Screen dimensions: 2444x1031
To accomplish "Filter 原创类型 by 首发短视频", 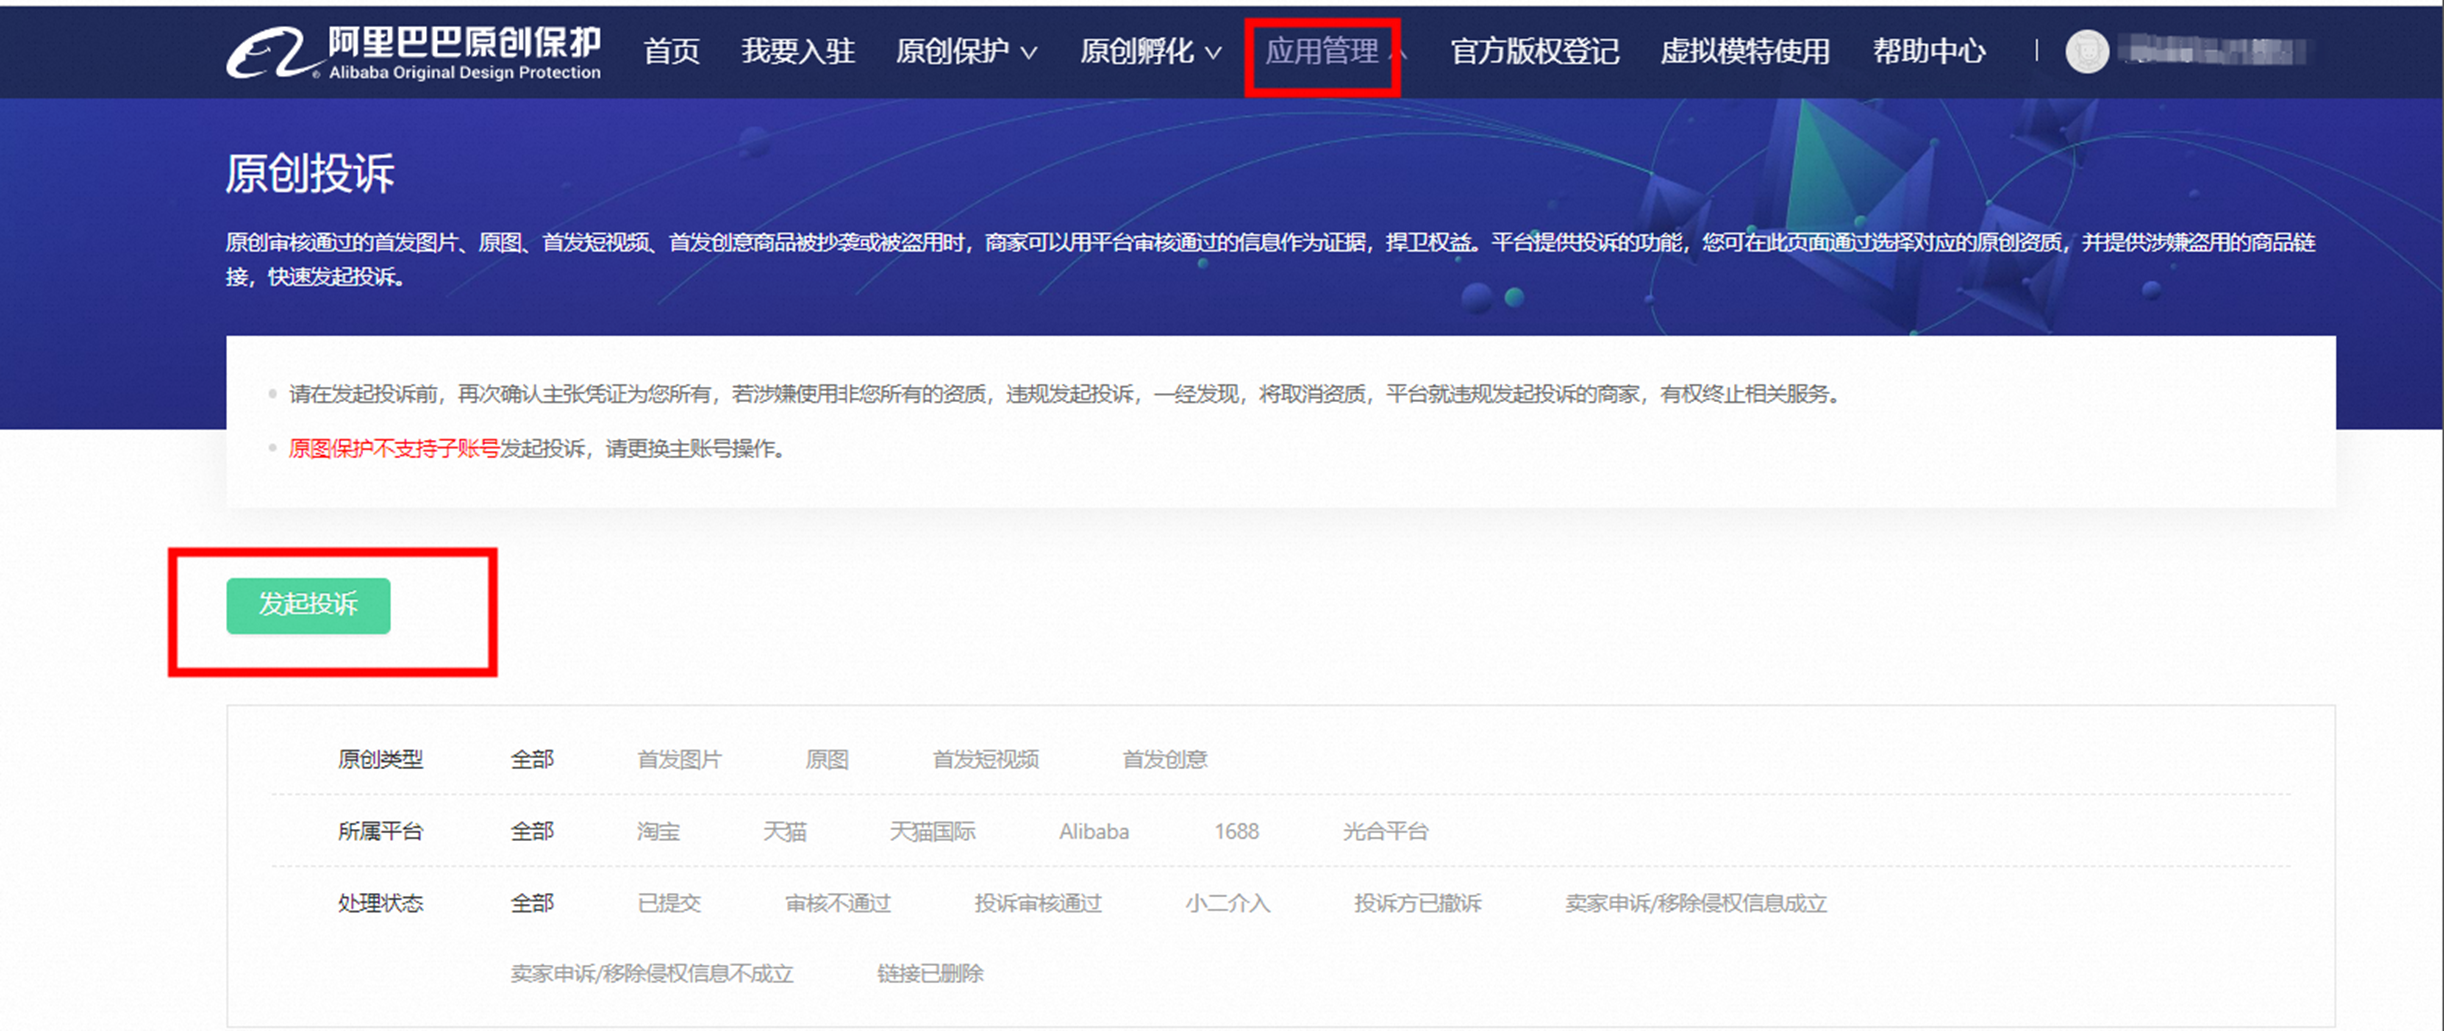I will [x=985, y=760].
